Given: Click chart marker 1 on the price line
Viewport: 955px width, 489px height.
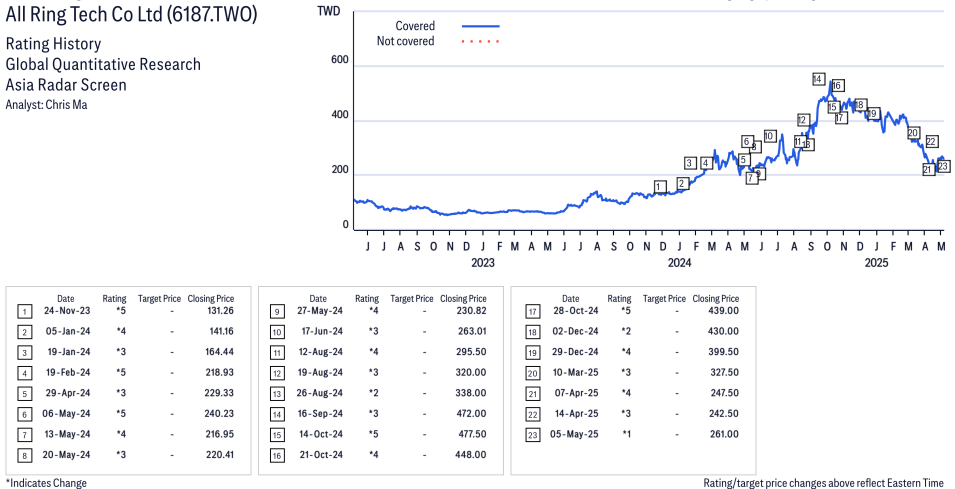Looking at the screenshot, I should 660,186.
